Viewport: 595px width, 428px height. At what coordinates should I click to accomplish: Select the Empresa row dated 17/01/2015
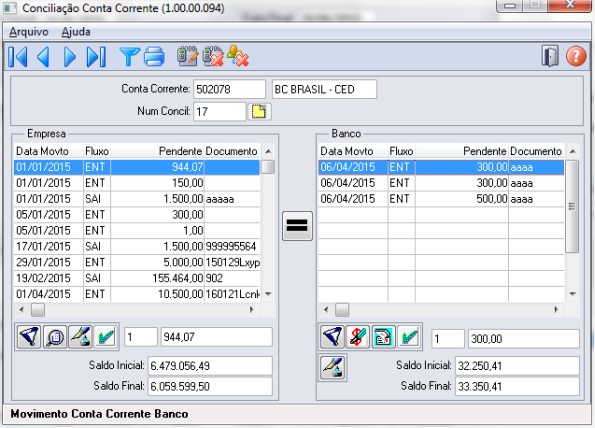(x=137, y=247)
